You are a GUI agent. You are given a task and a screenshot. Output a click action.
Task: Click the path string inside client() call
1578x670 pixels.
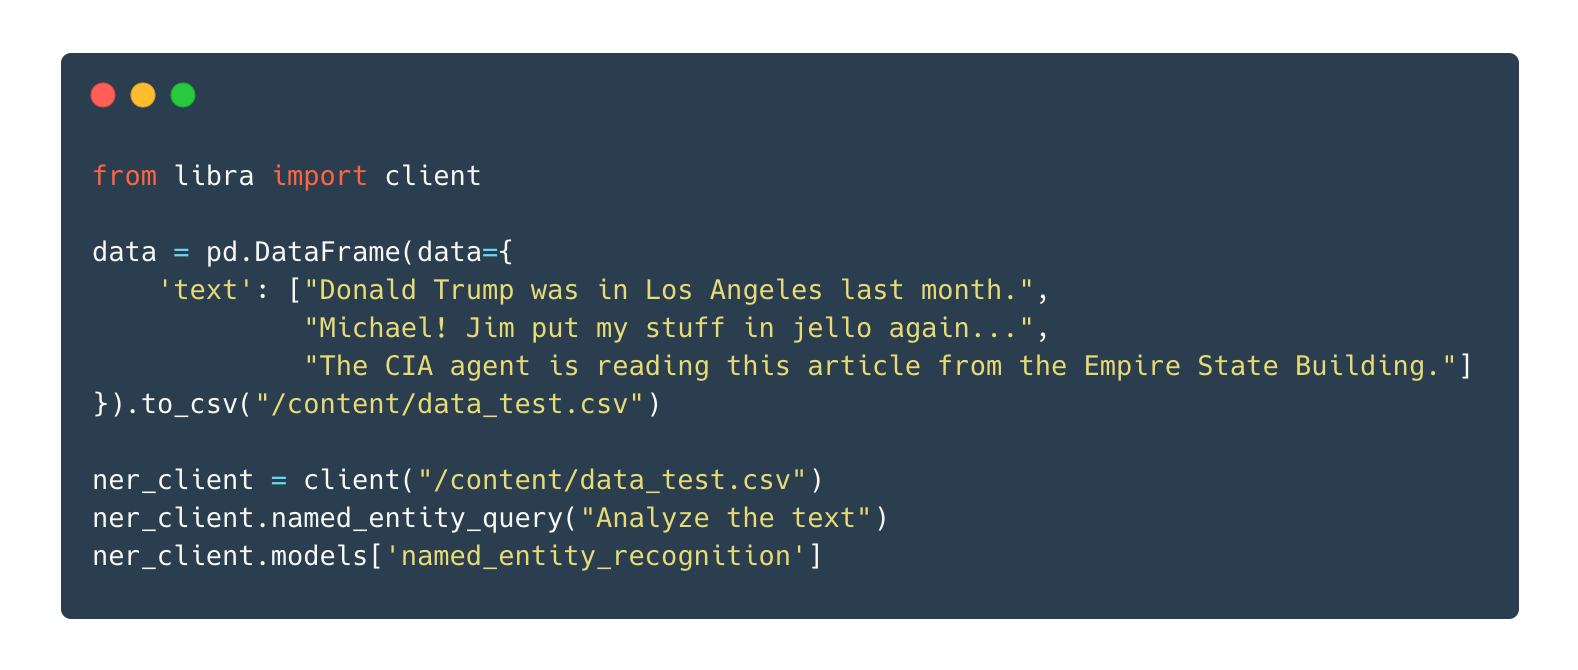click(612, 480)
